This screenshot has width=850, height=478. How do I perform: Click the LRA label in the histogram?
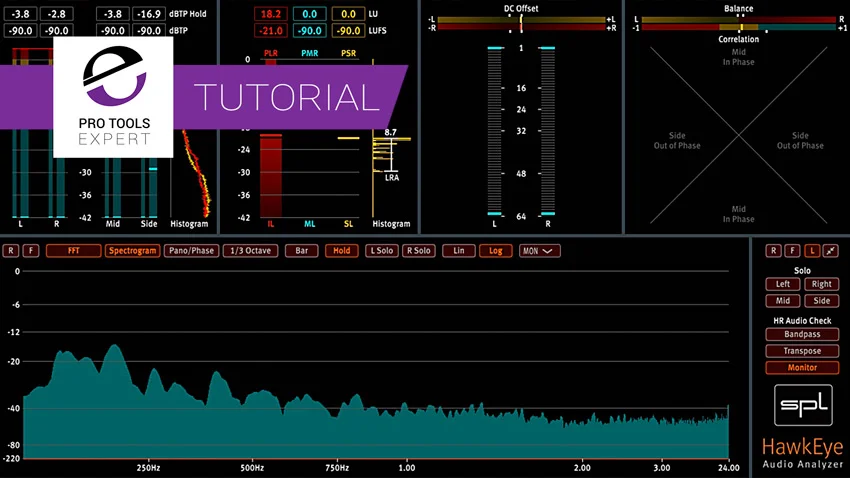pyautogui.click(x=392, y=178)
